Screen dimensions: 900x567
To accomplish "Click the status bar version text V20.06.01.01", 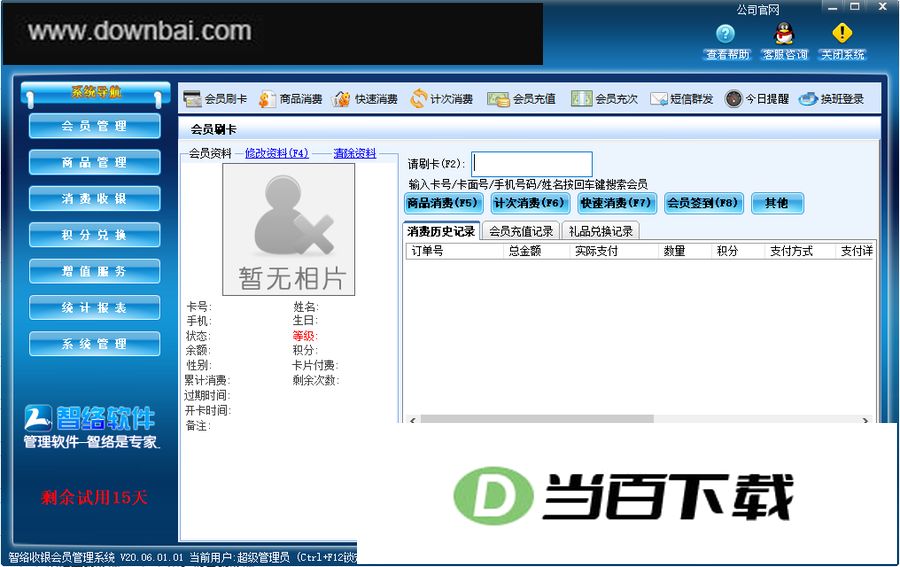I will point(152,557).
